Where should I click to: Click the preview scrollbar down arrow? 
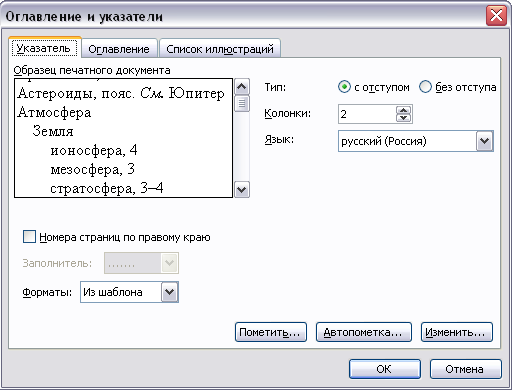[x=242, y=190]
